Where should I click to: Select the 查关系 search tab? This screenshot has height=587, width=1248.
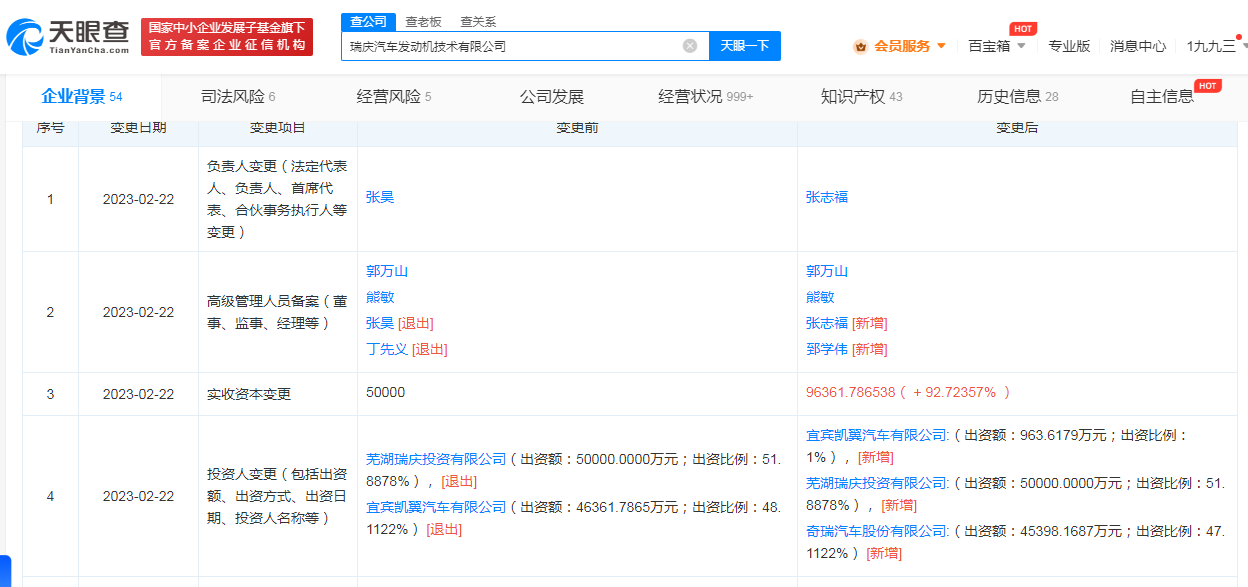477,21
